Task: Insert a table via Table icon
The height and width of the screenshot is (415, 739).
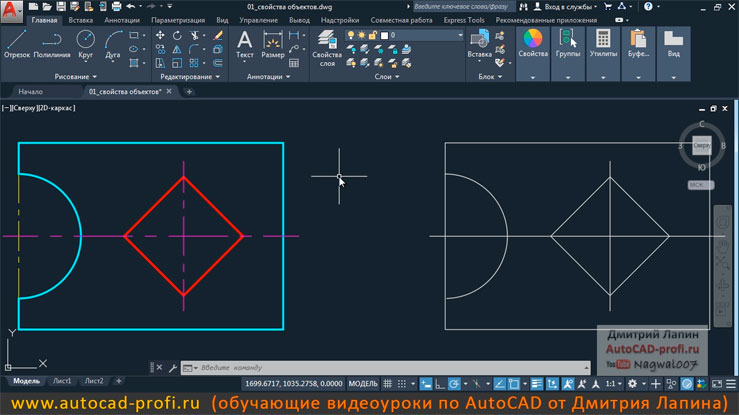Action: (x=294, y=63)
